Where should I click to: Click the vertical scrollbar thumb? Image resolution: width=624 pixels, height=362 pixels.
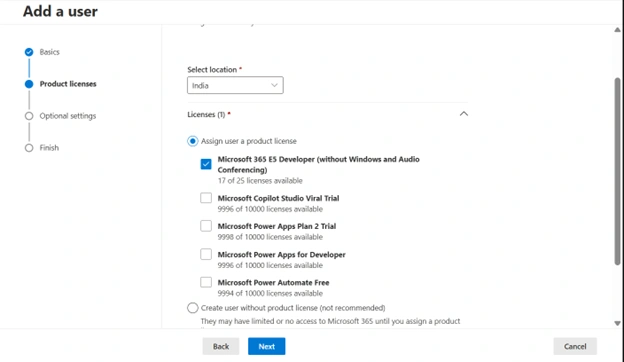click(617, 171)
